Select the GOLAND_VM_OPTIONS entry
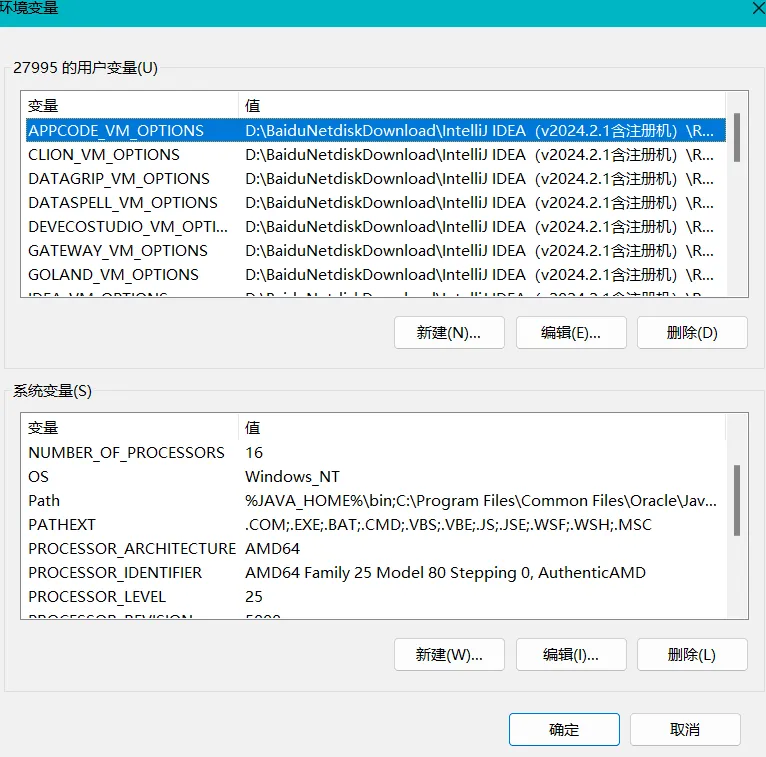The width and height of the screenshot is (766, 757). coord(113,275)
